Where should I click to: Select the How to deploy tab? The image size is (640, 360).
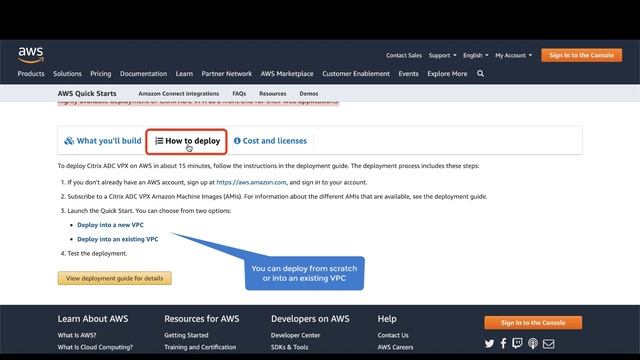(187, 141)
